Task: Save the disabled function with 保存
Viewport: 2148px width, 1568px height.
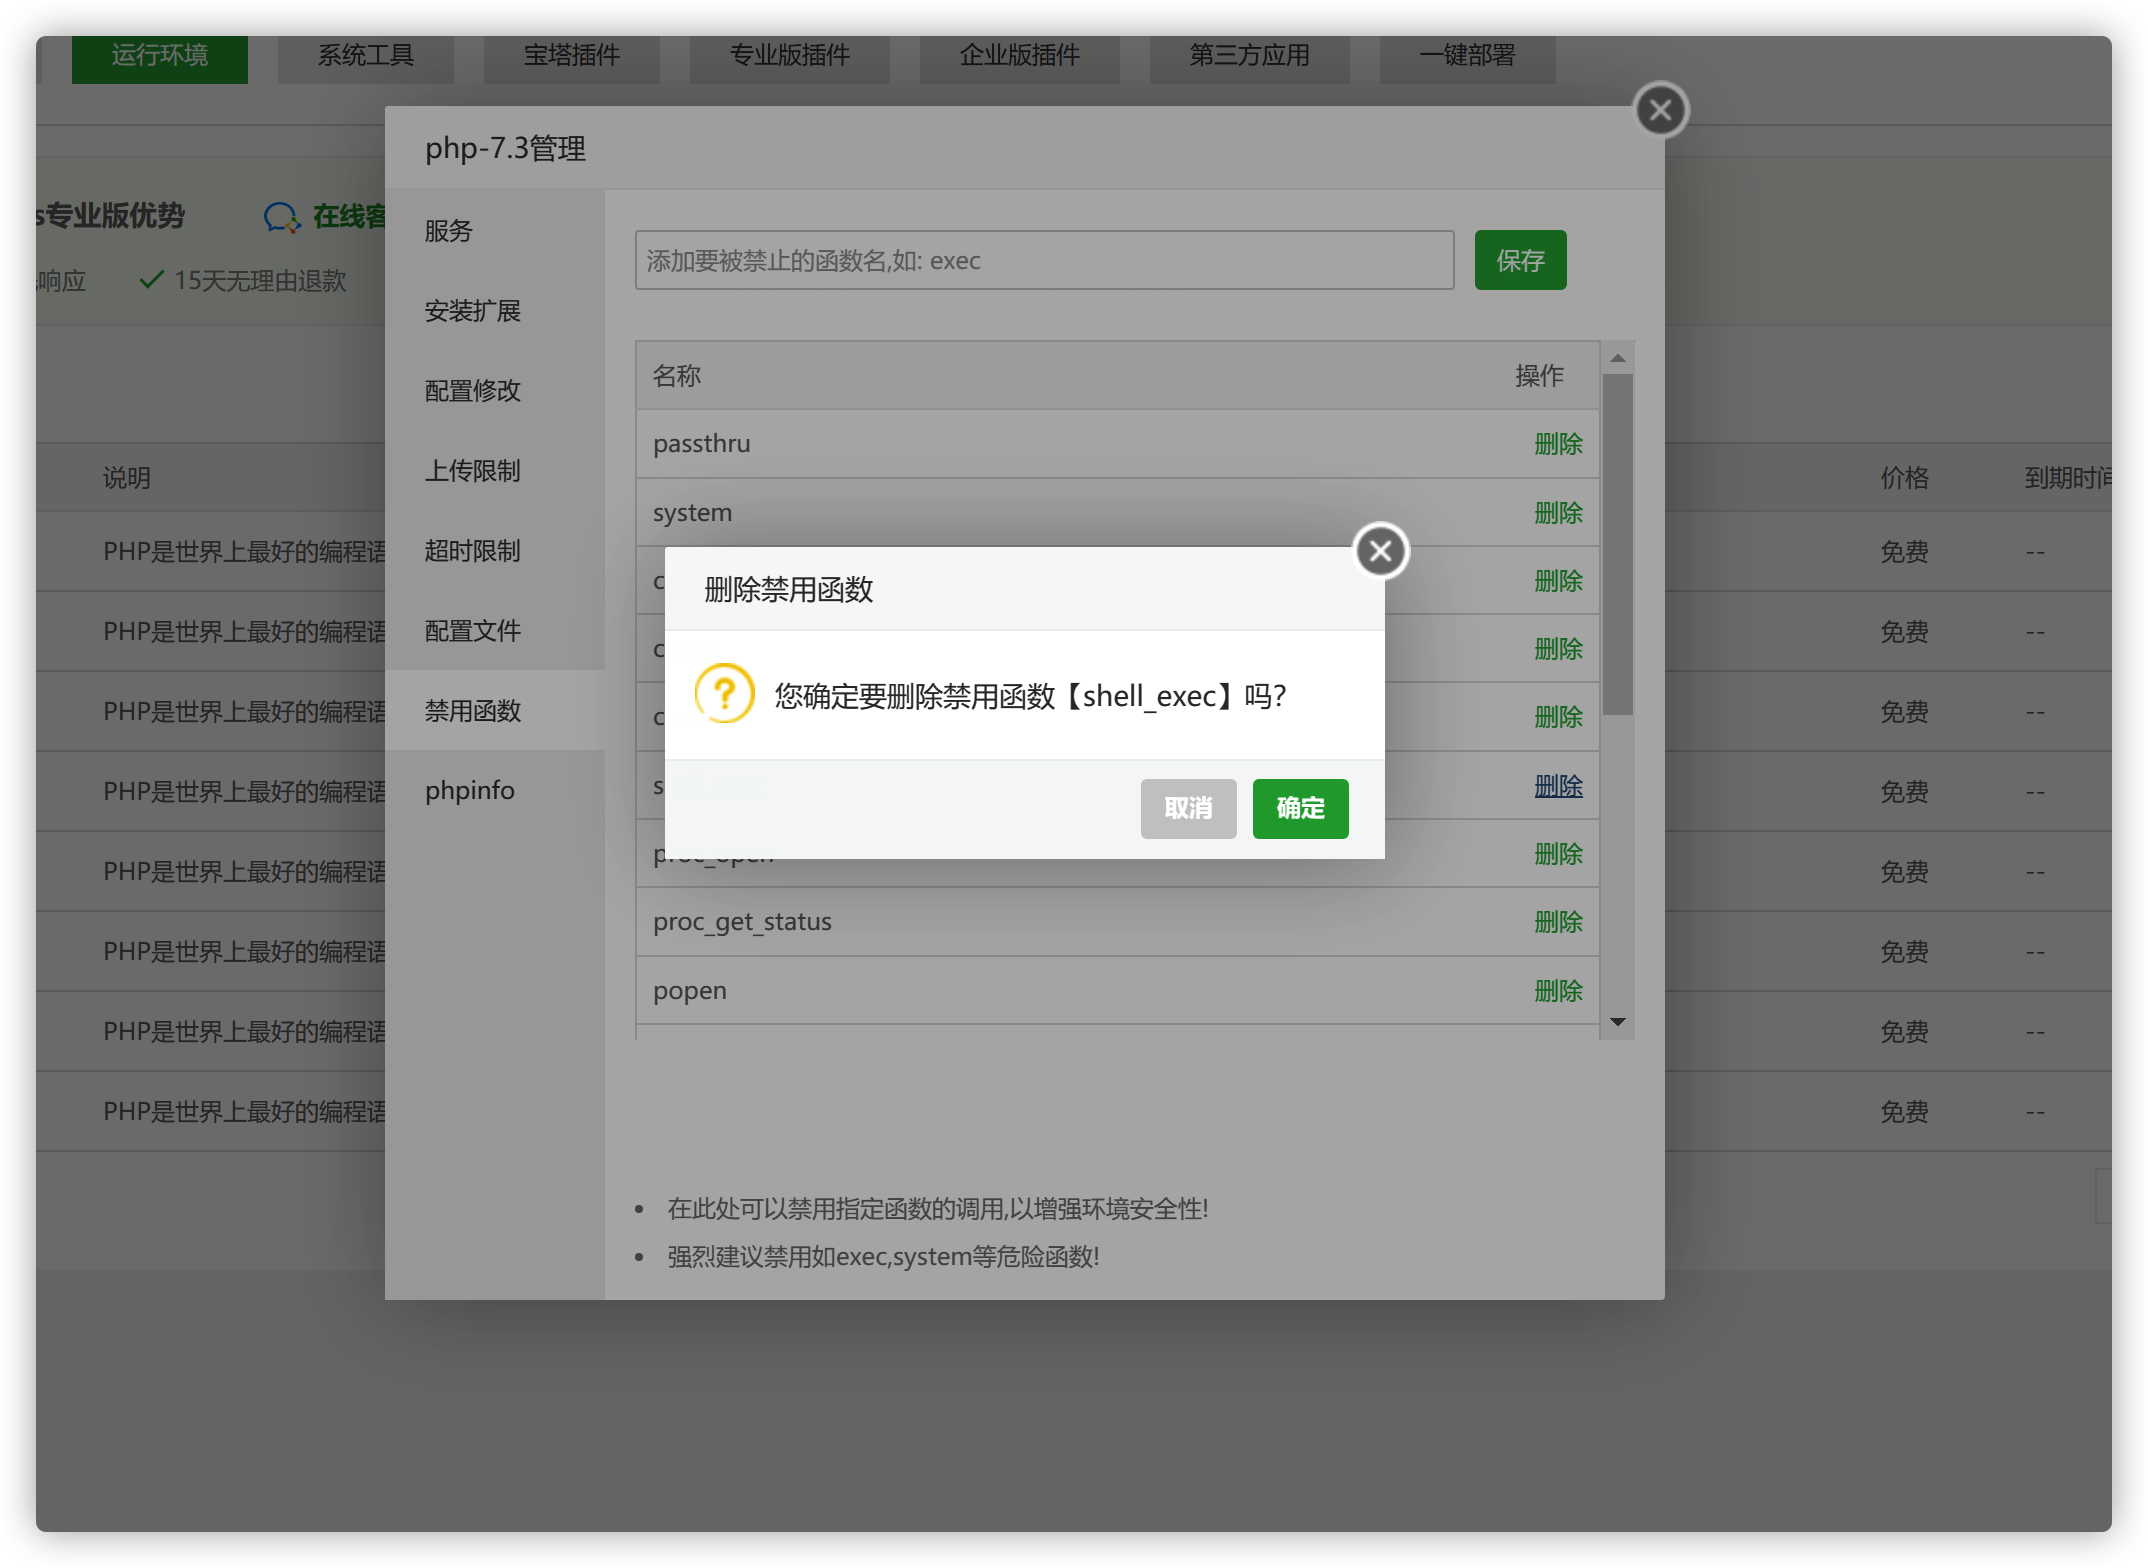Action: pos(1520,261)
